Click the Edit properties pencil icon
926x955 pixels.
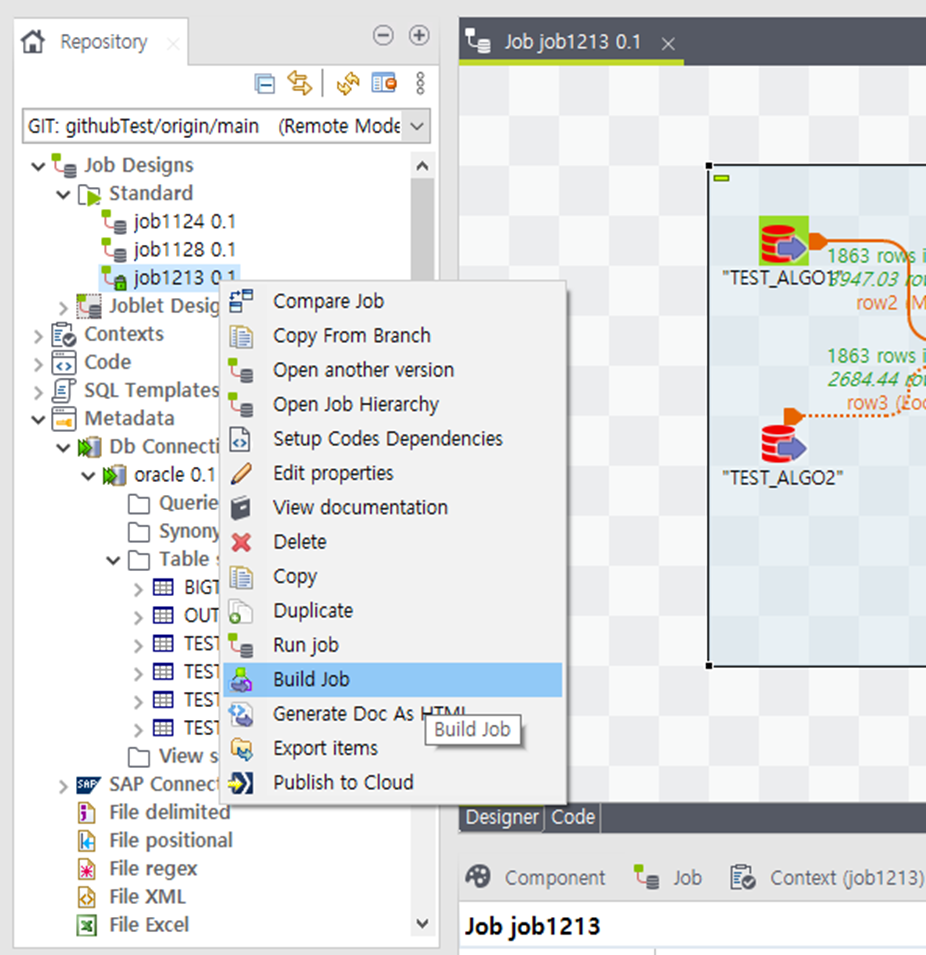click(241, 473)
